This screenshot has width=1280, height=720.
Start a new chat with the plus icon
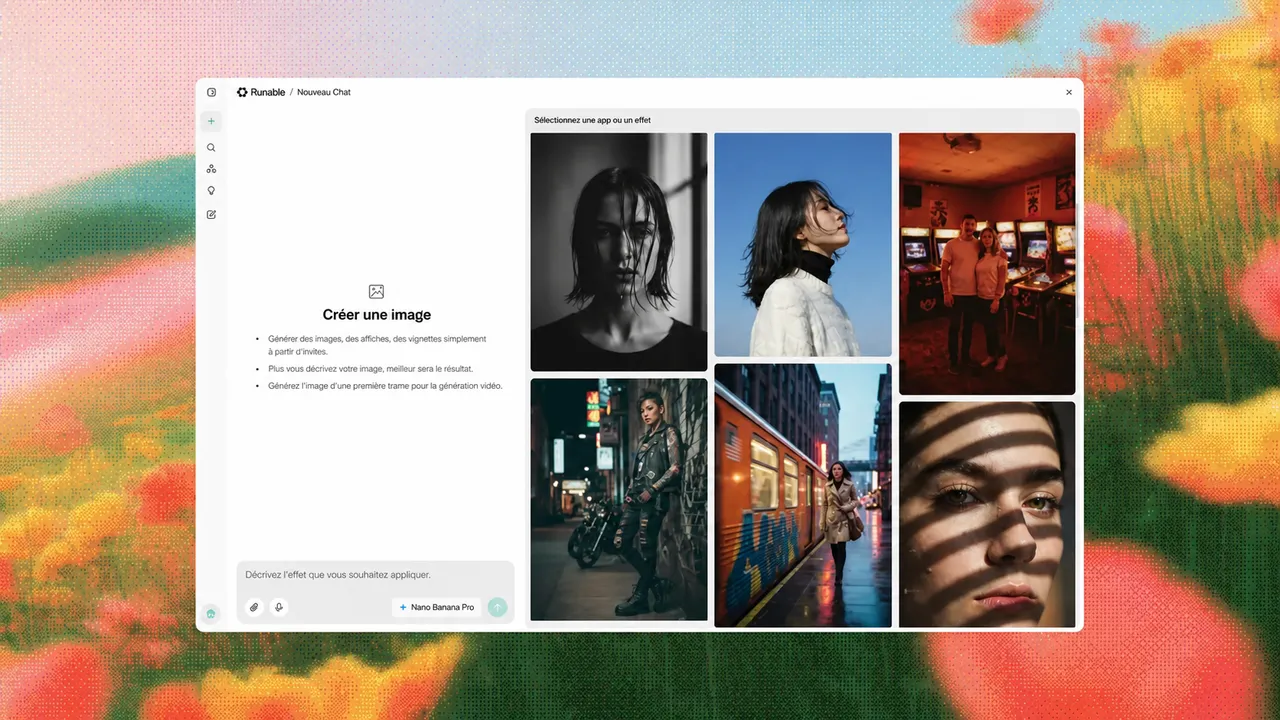click(x=211, y=121)
